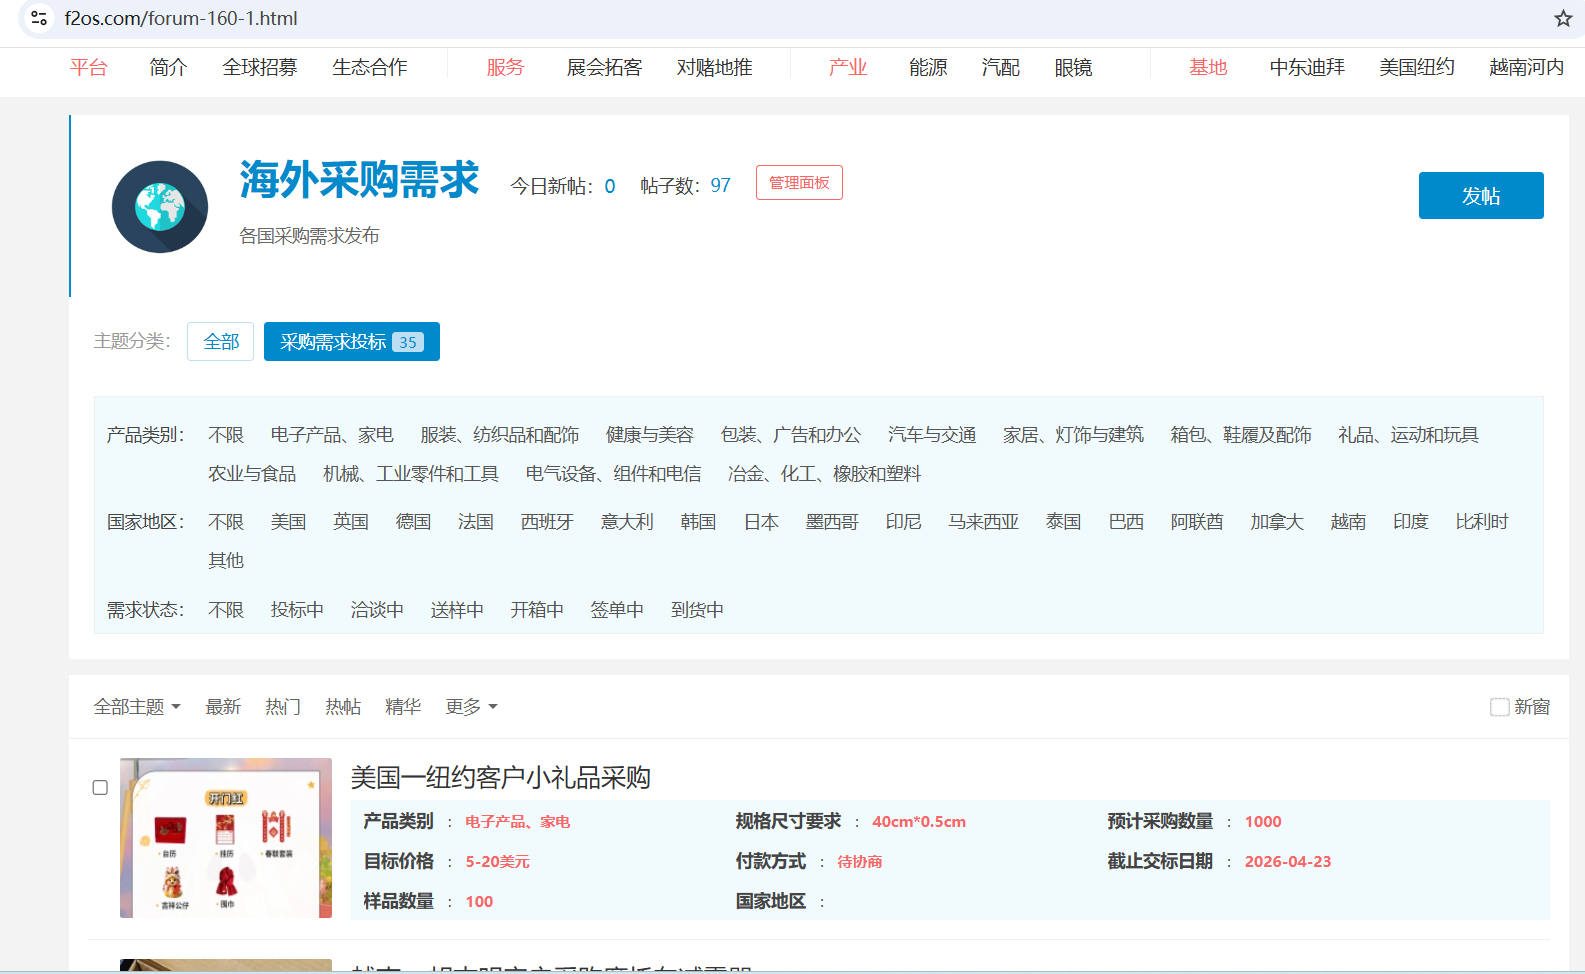
Task: Filter demand status by 投标中
Action: click(x=297, y=610)
